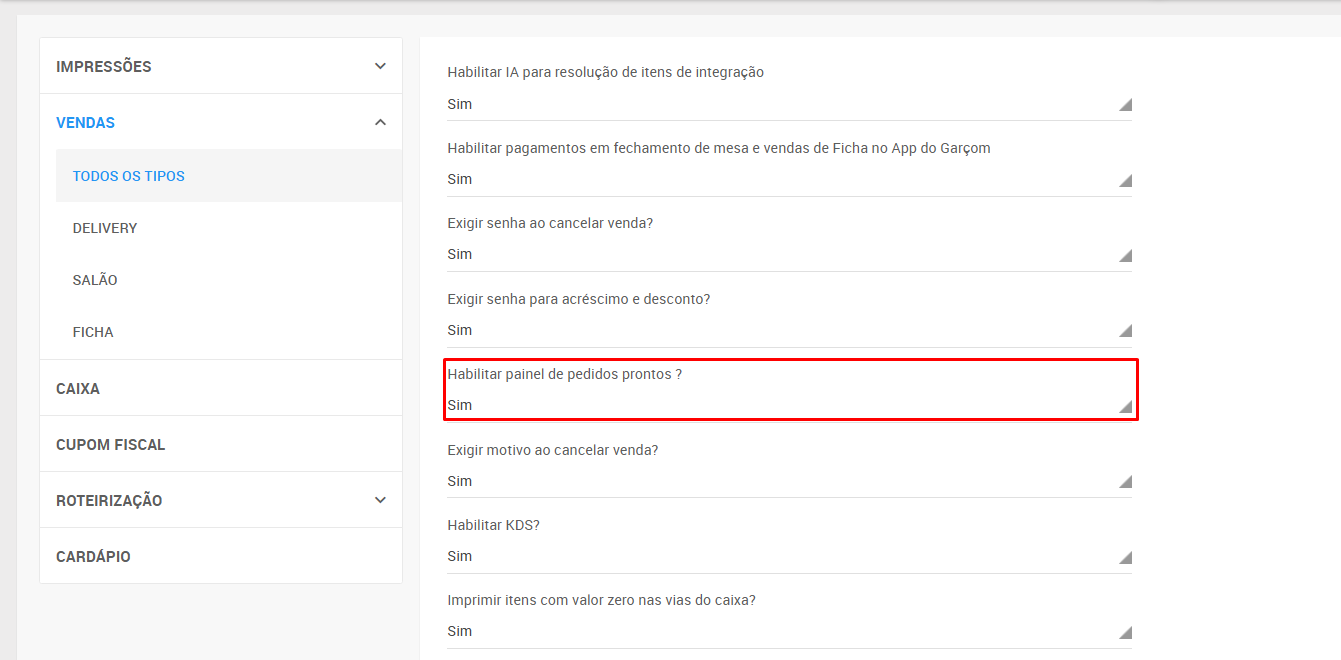Expand the Roteirização section chevron
1341x660 pixels.
(380, 500)
